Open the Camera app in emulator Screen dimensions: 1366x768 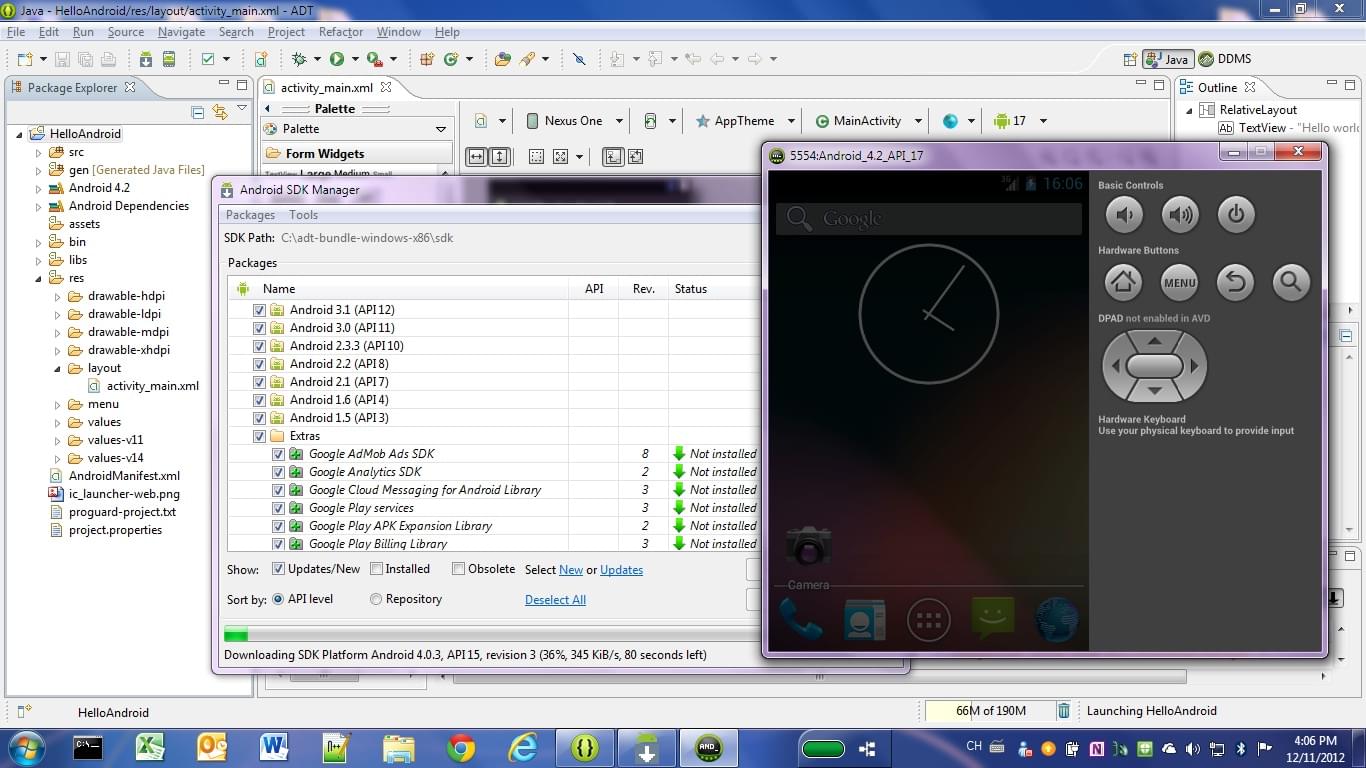(808, 547)
